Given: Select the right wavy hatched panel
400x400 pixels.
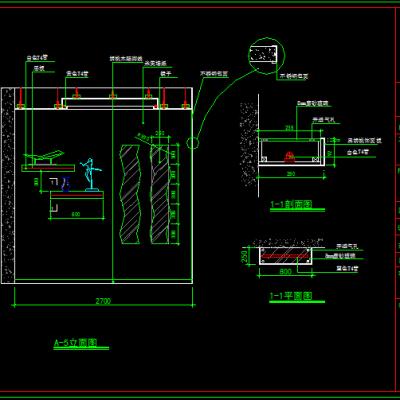Looking at the screenshot, I should 160,194.
